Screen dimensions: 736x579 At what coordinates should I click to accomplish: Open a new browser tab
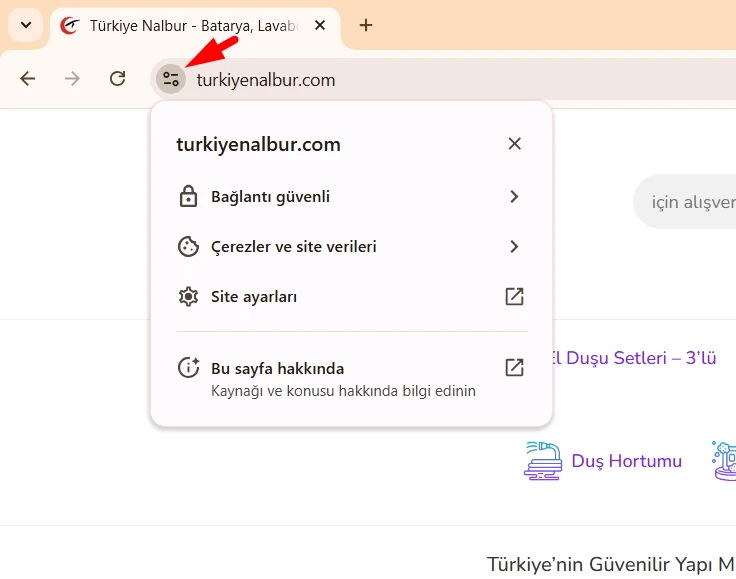[366, 25]
